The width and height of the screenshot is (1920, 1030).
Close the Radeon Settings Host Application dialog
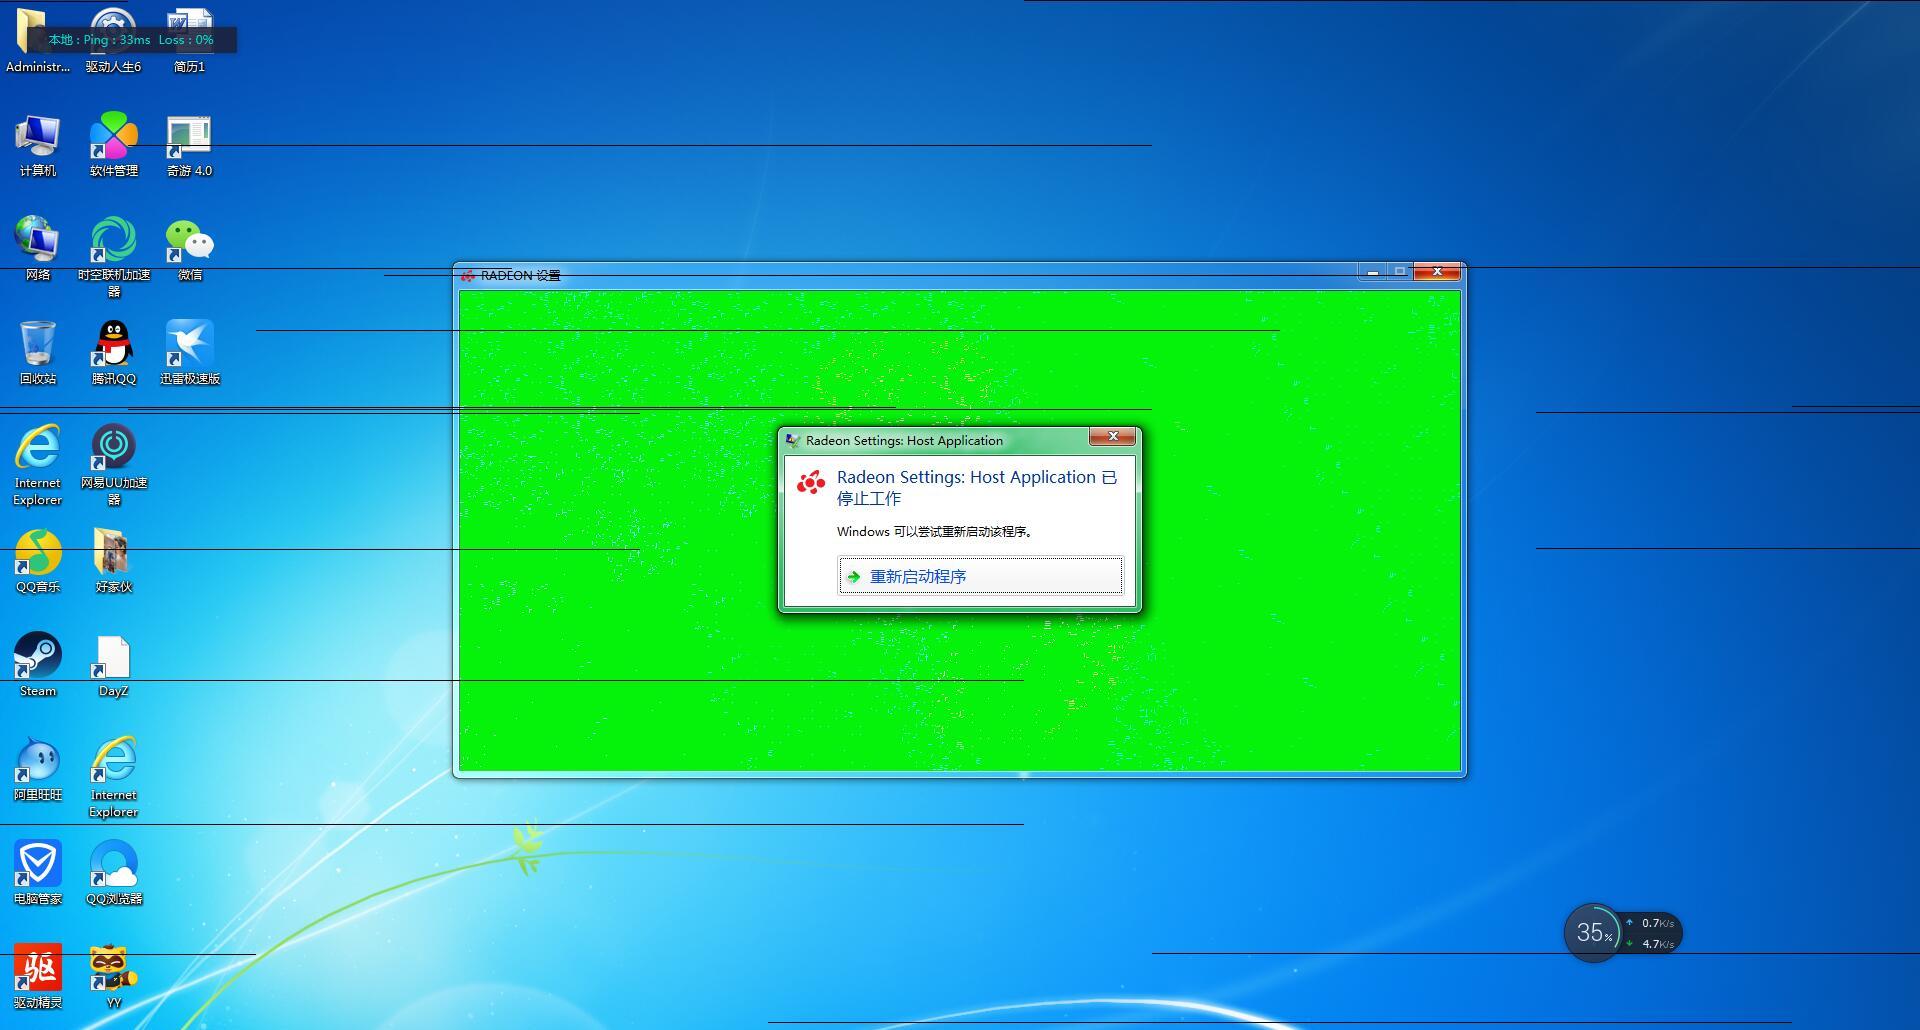(1112, 437)
